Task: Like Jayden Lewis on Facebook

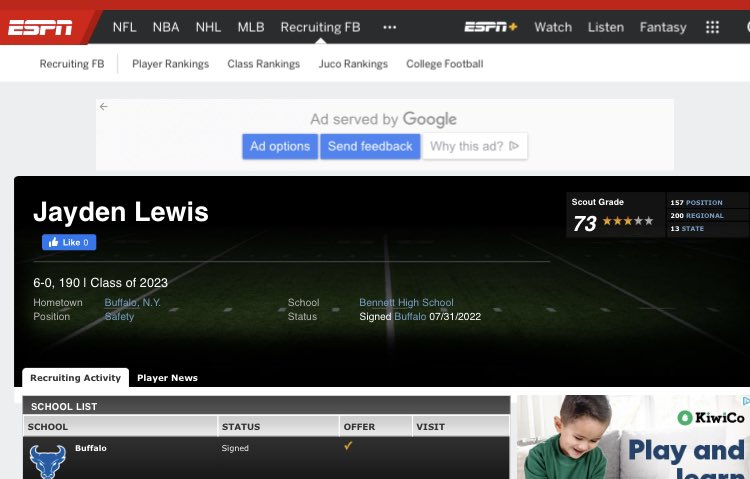Action: pos(69,242)
